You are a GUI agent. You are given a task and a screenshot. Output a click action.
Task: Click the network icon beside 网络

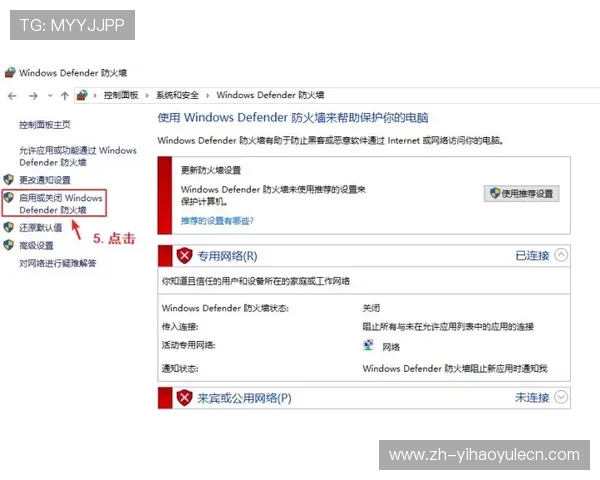click(x=368, y=345)
